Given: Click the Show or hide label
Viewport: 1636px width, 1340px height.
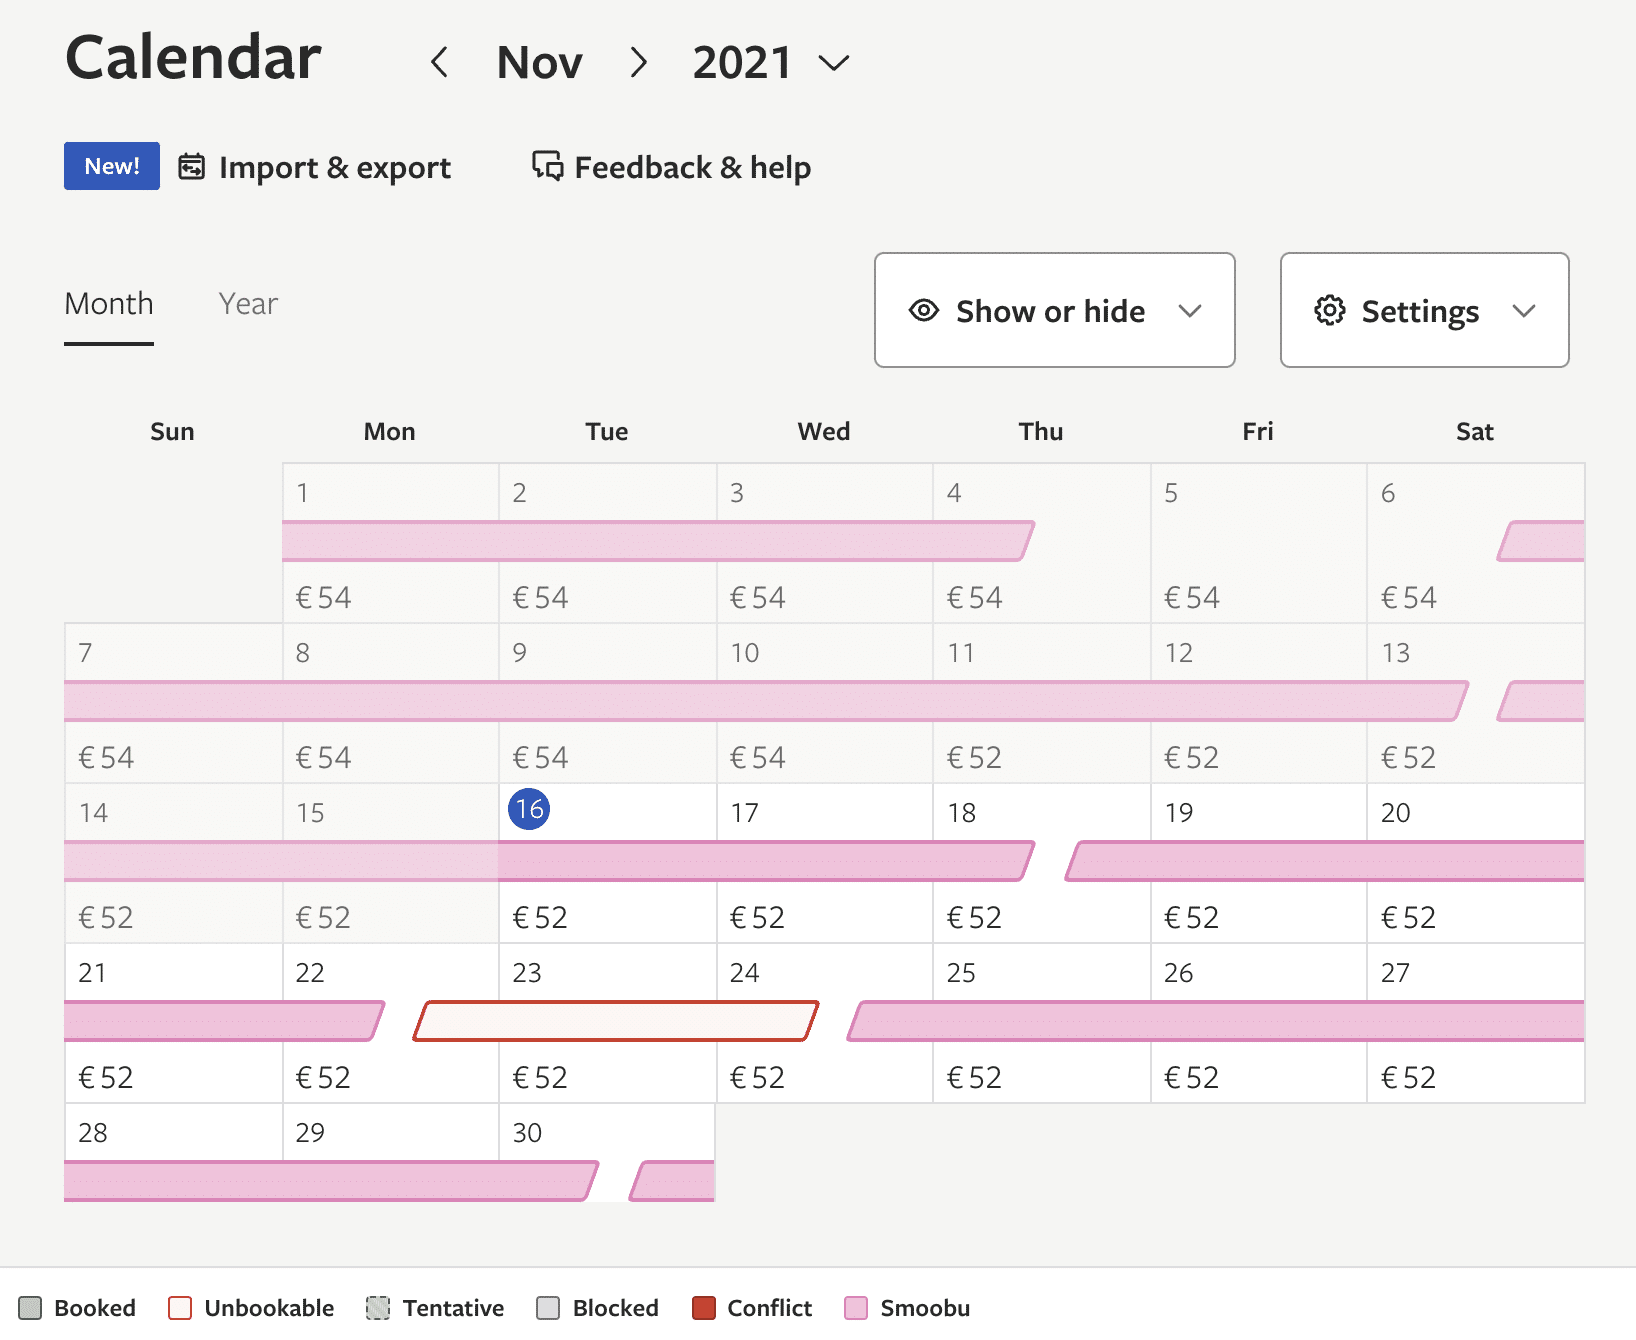Looking at the screenshot, I should pyautogui.click(x=1050, y=311).
